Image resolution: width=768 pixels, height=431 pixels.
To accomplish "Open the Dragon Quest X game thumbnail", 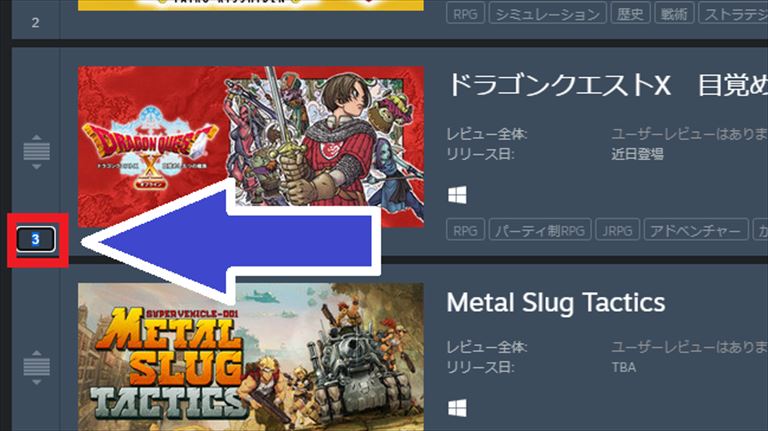I will (251, 146).
